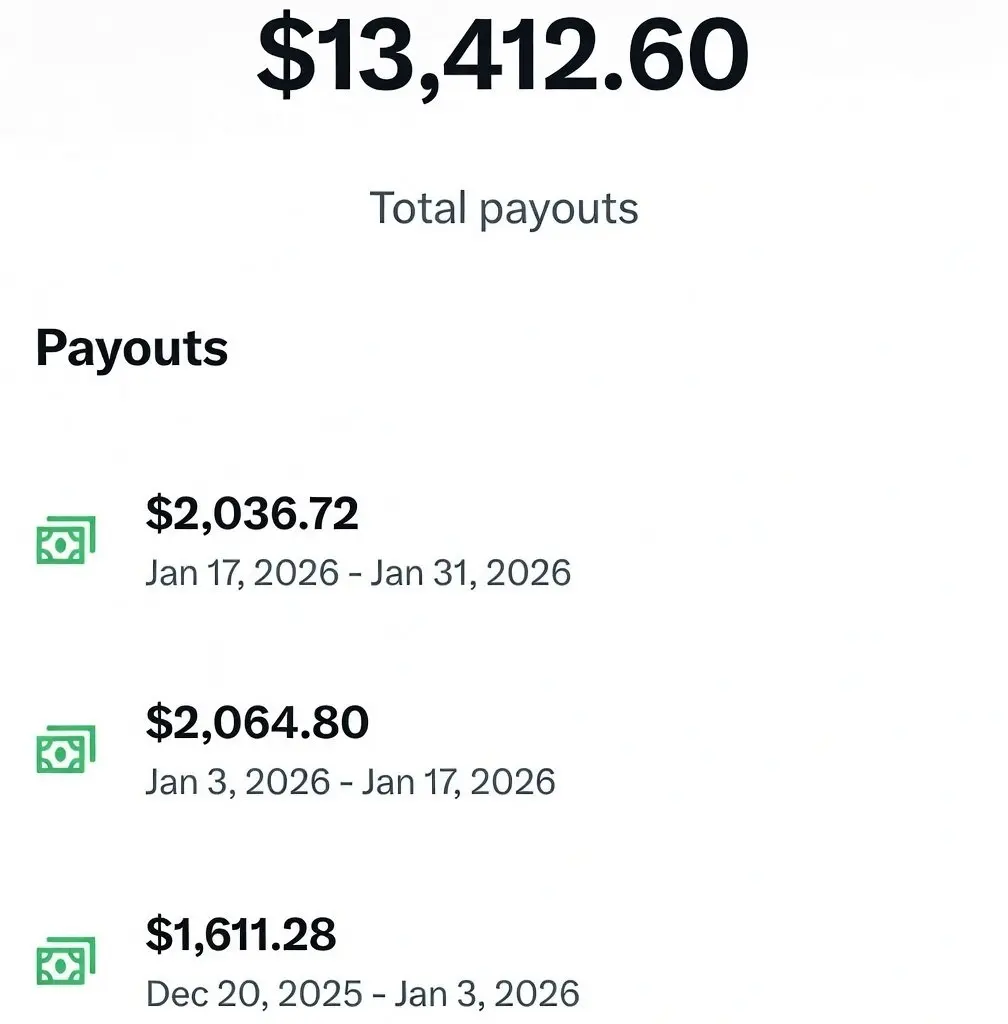Click the end date under the $1,611.28 payout
Viewport: 1008px width, 1024px height.
487,994
